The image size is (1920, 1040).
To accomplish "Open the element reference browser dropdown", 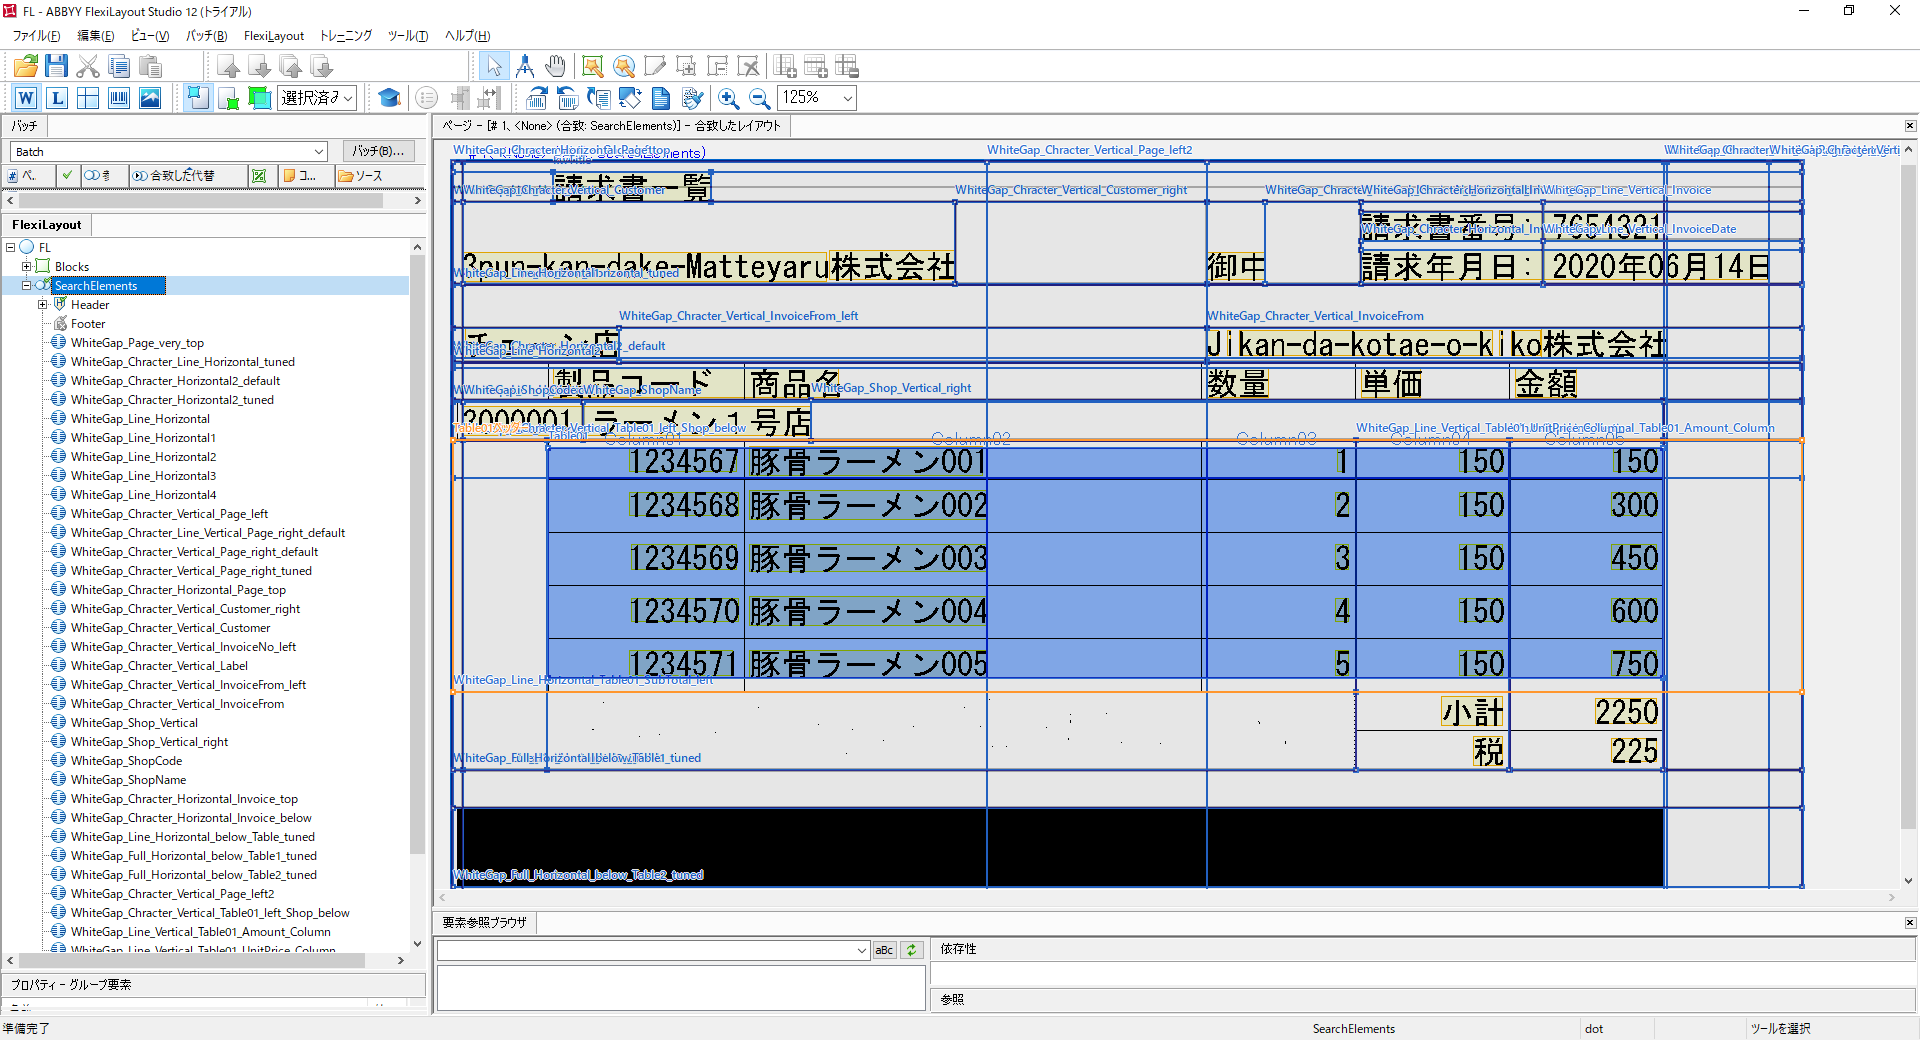I will click(x=861, y=950).
